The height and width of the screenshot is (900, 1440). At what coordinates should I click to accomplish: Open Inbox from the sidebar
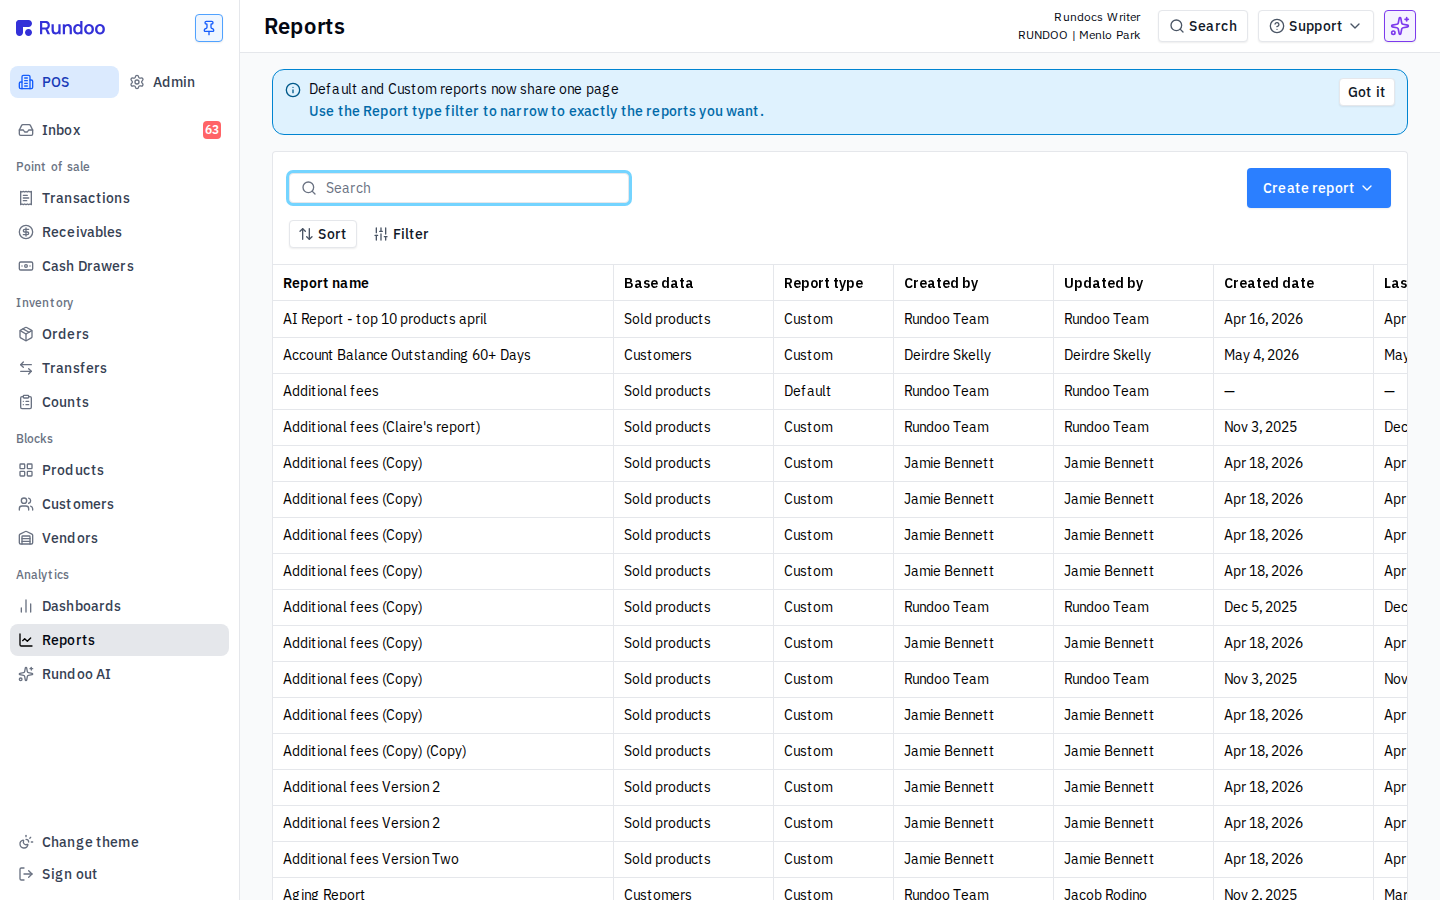(x=119, y=130)
